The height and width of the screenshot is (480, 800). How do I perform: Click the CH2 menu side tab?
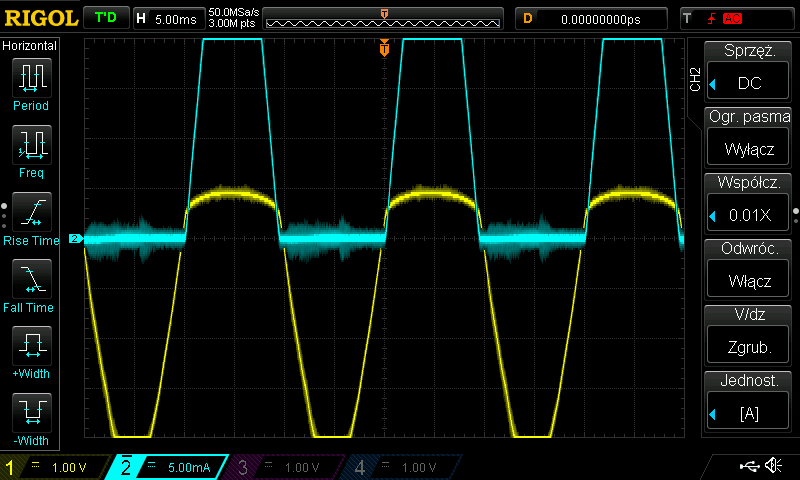694,79
